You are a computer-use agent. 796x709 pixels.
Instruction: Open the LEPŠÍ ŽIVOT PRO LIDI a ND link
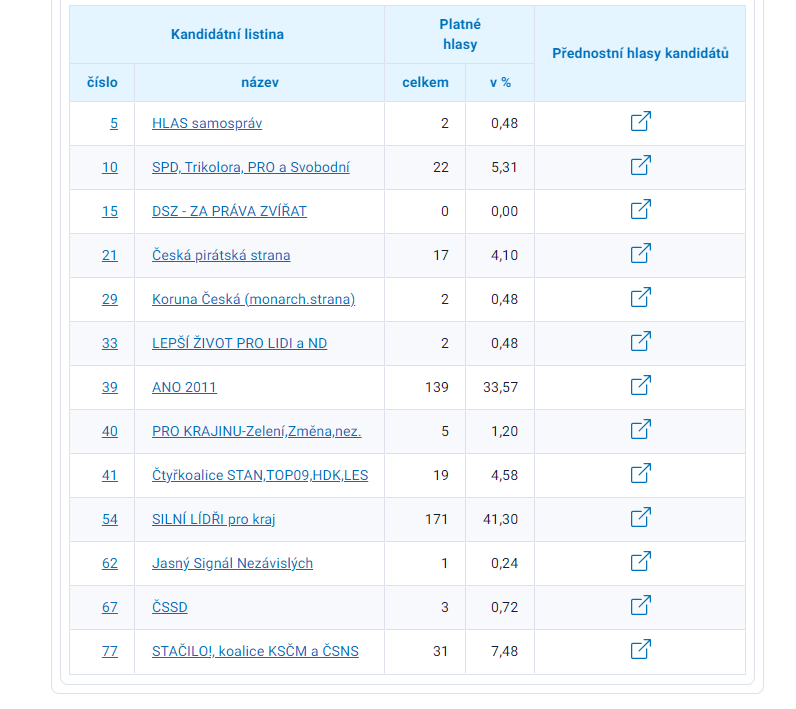(x=239, y=343)
